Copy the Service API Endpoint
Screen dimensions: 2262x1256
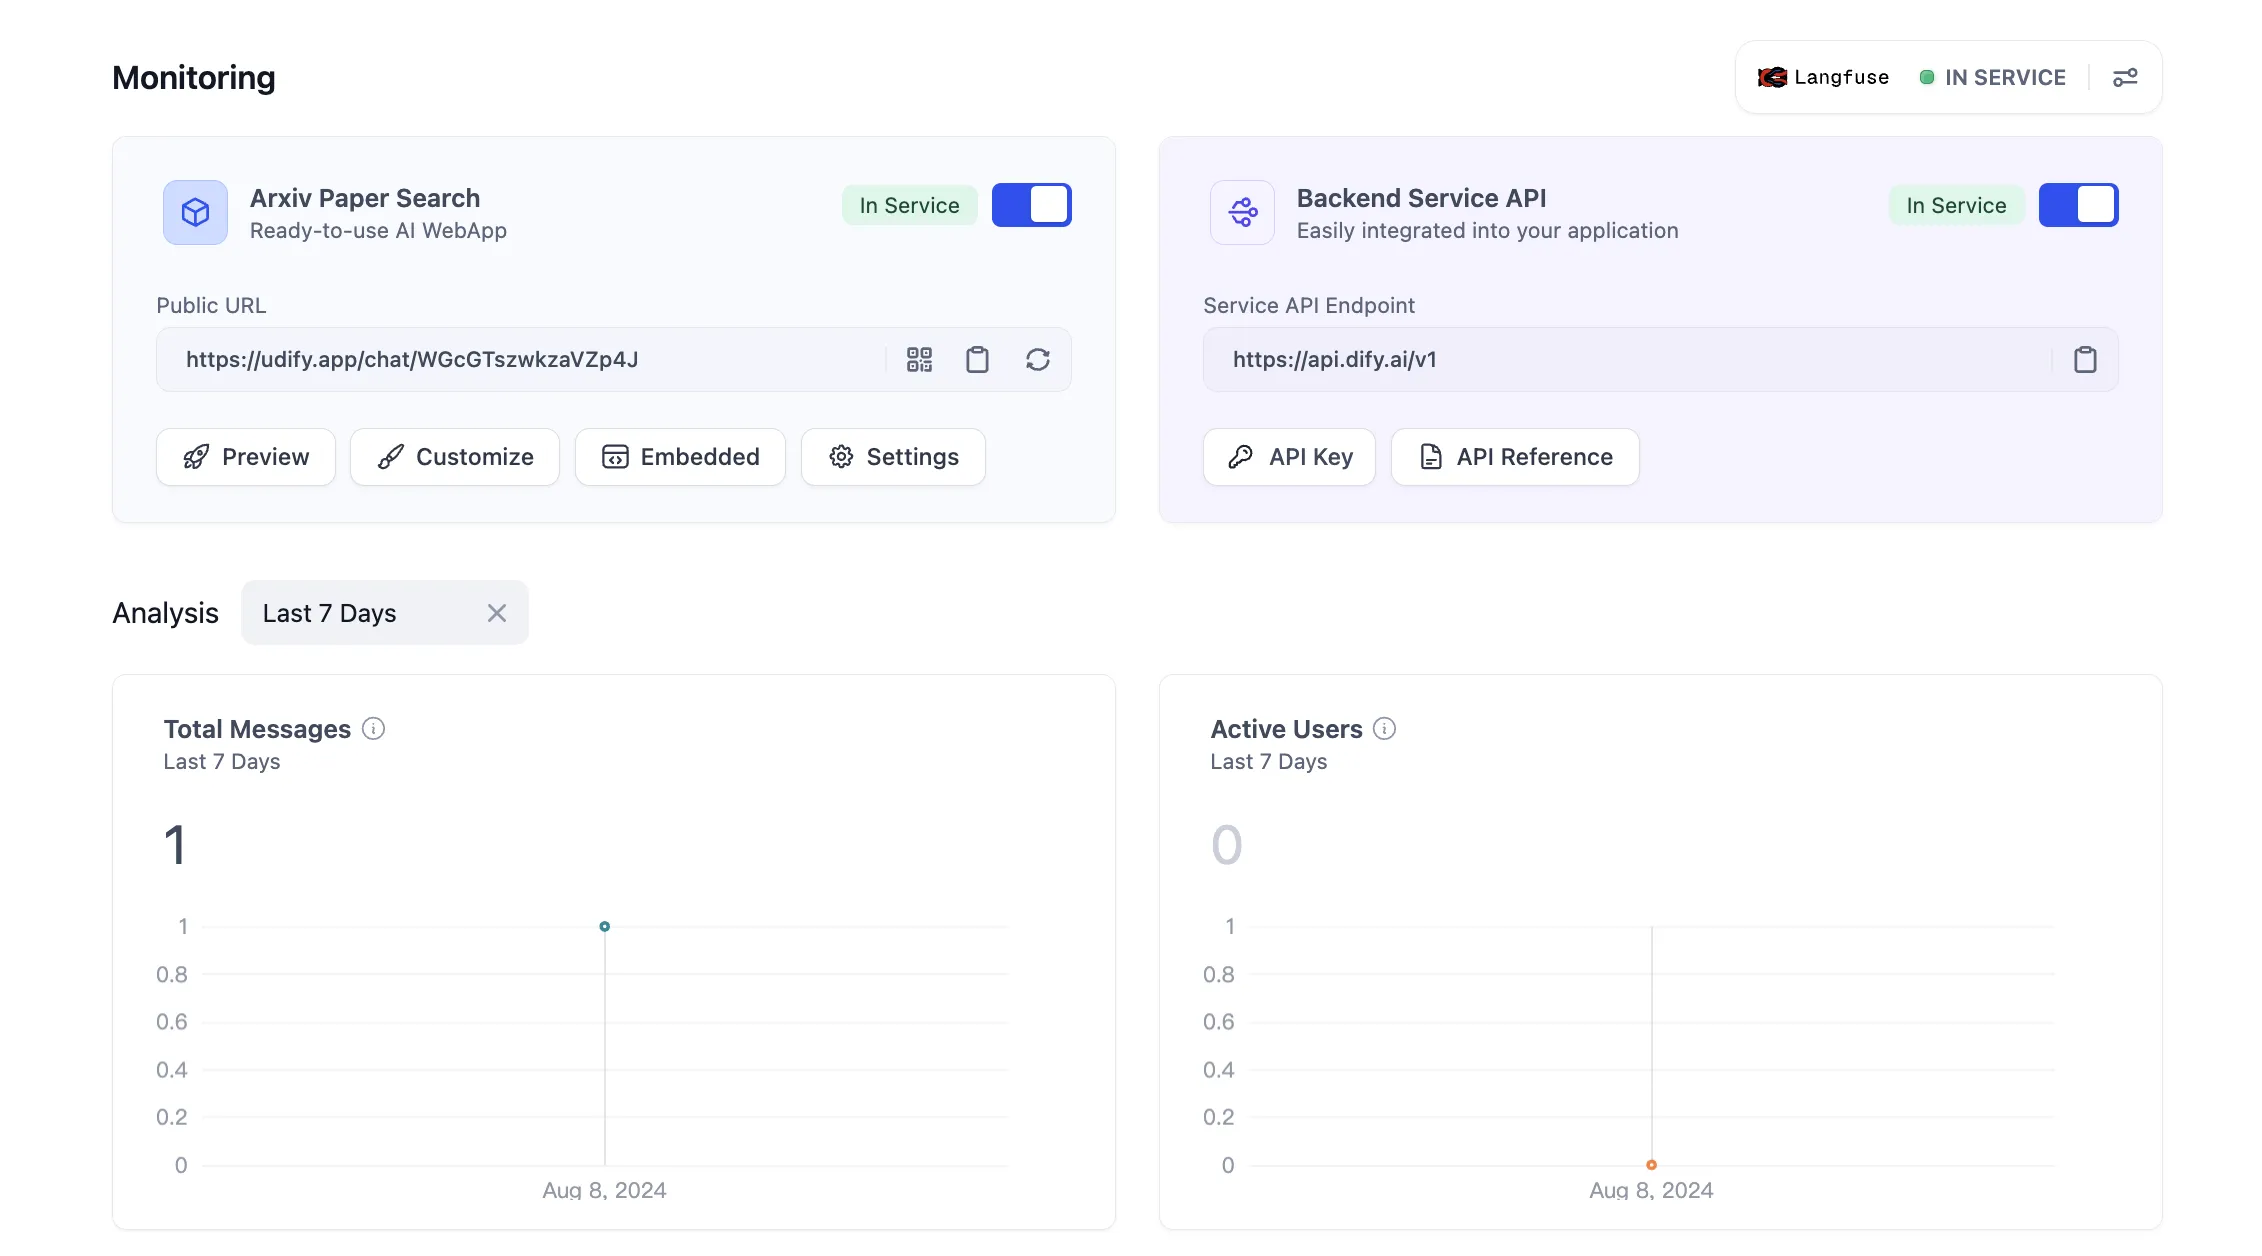click(2084, 360)
